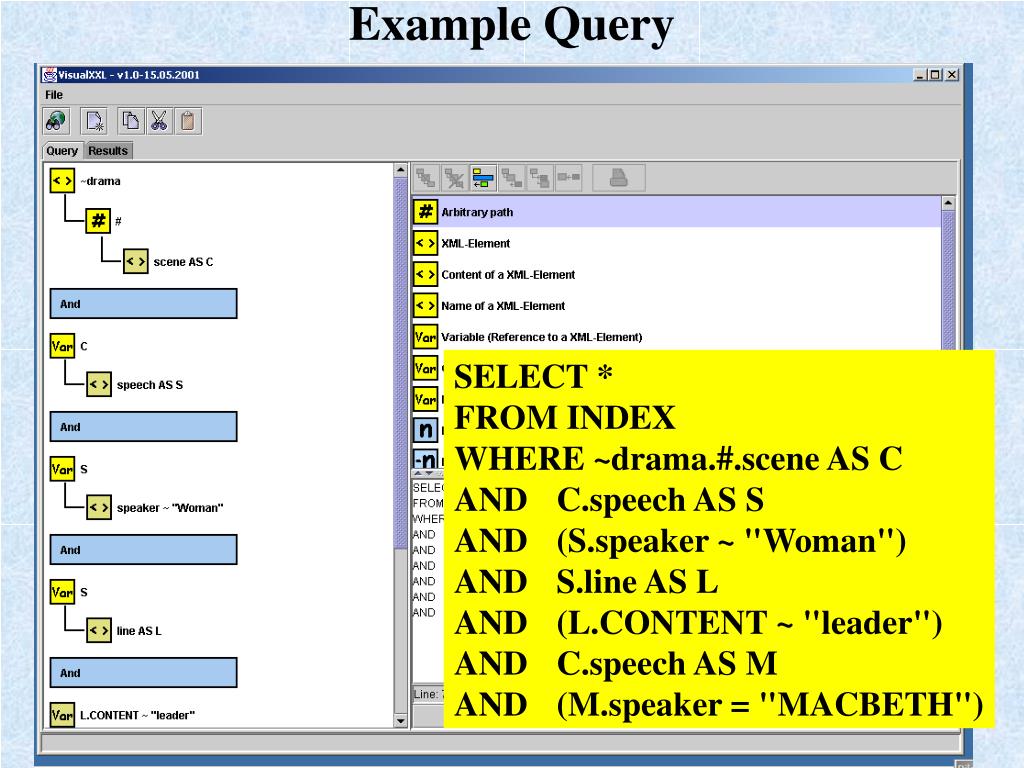Select the Var C variable node
Viewport: 1024px width, 768px height.
(x=69, y=346)
